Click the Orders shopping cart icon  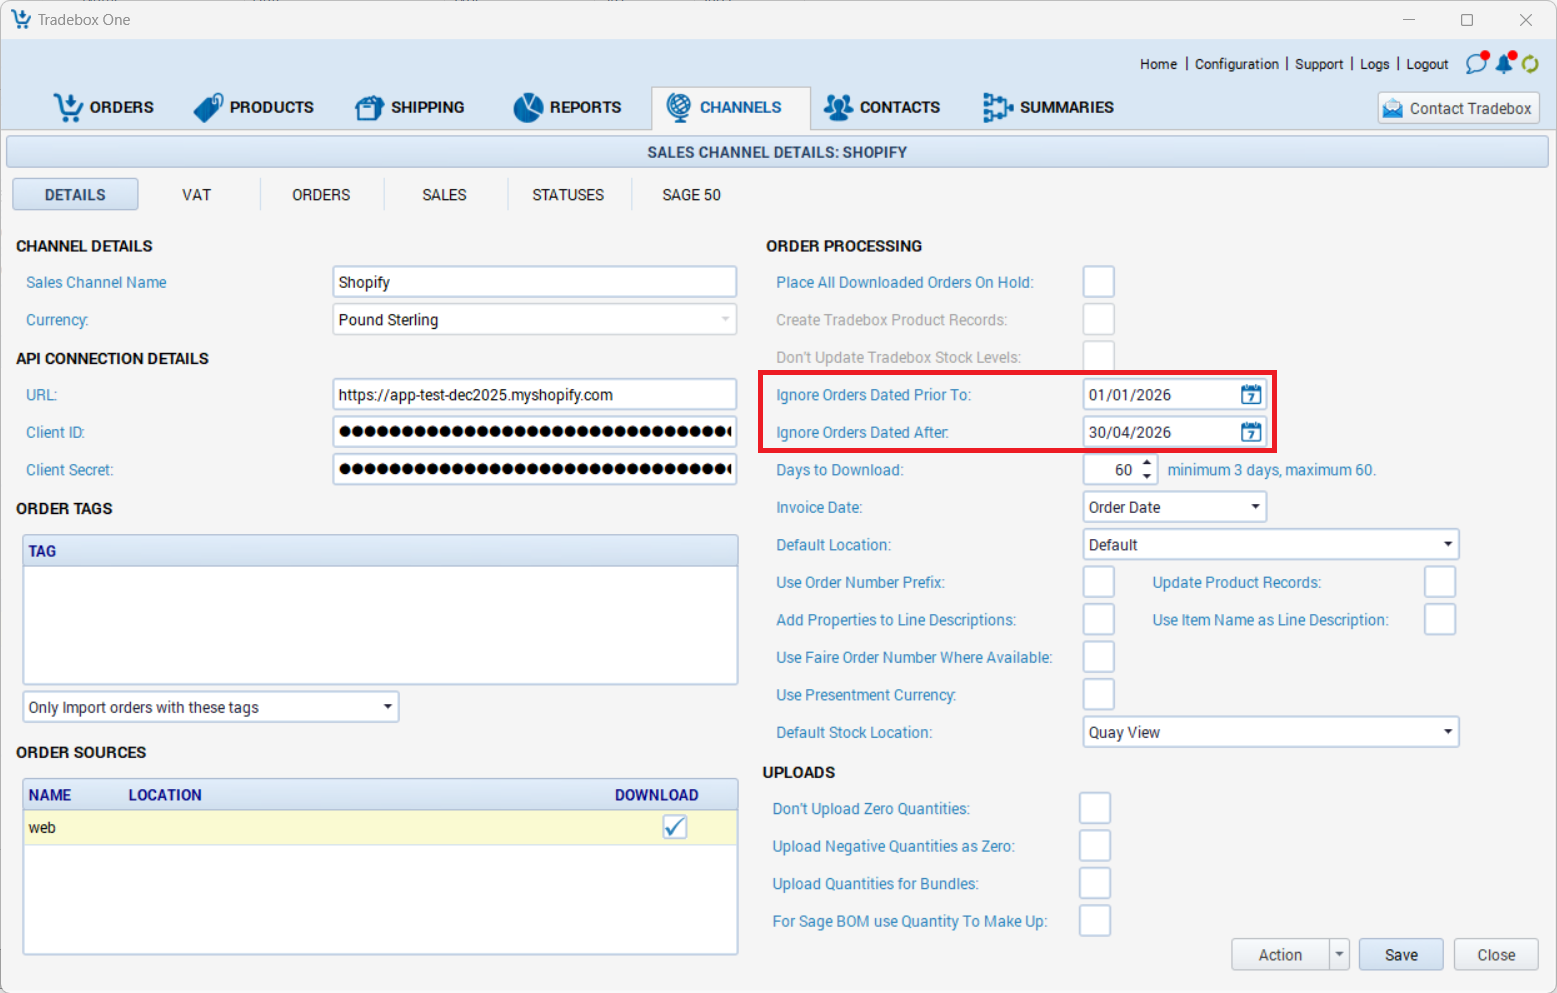68,107
